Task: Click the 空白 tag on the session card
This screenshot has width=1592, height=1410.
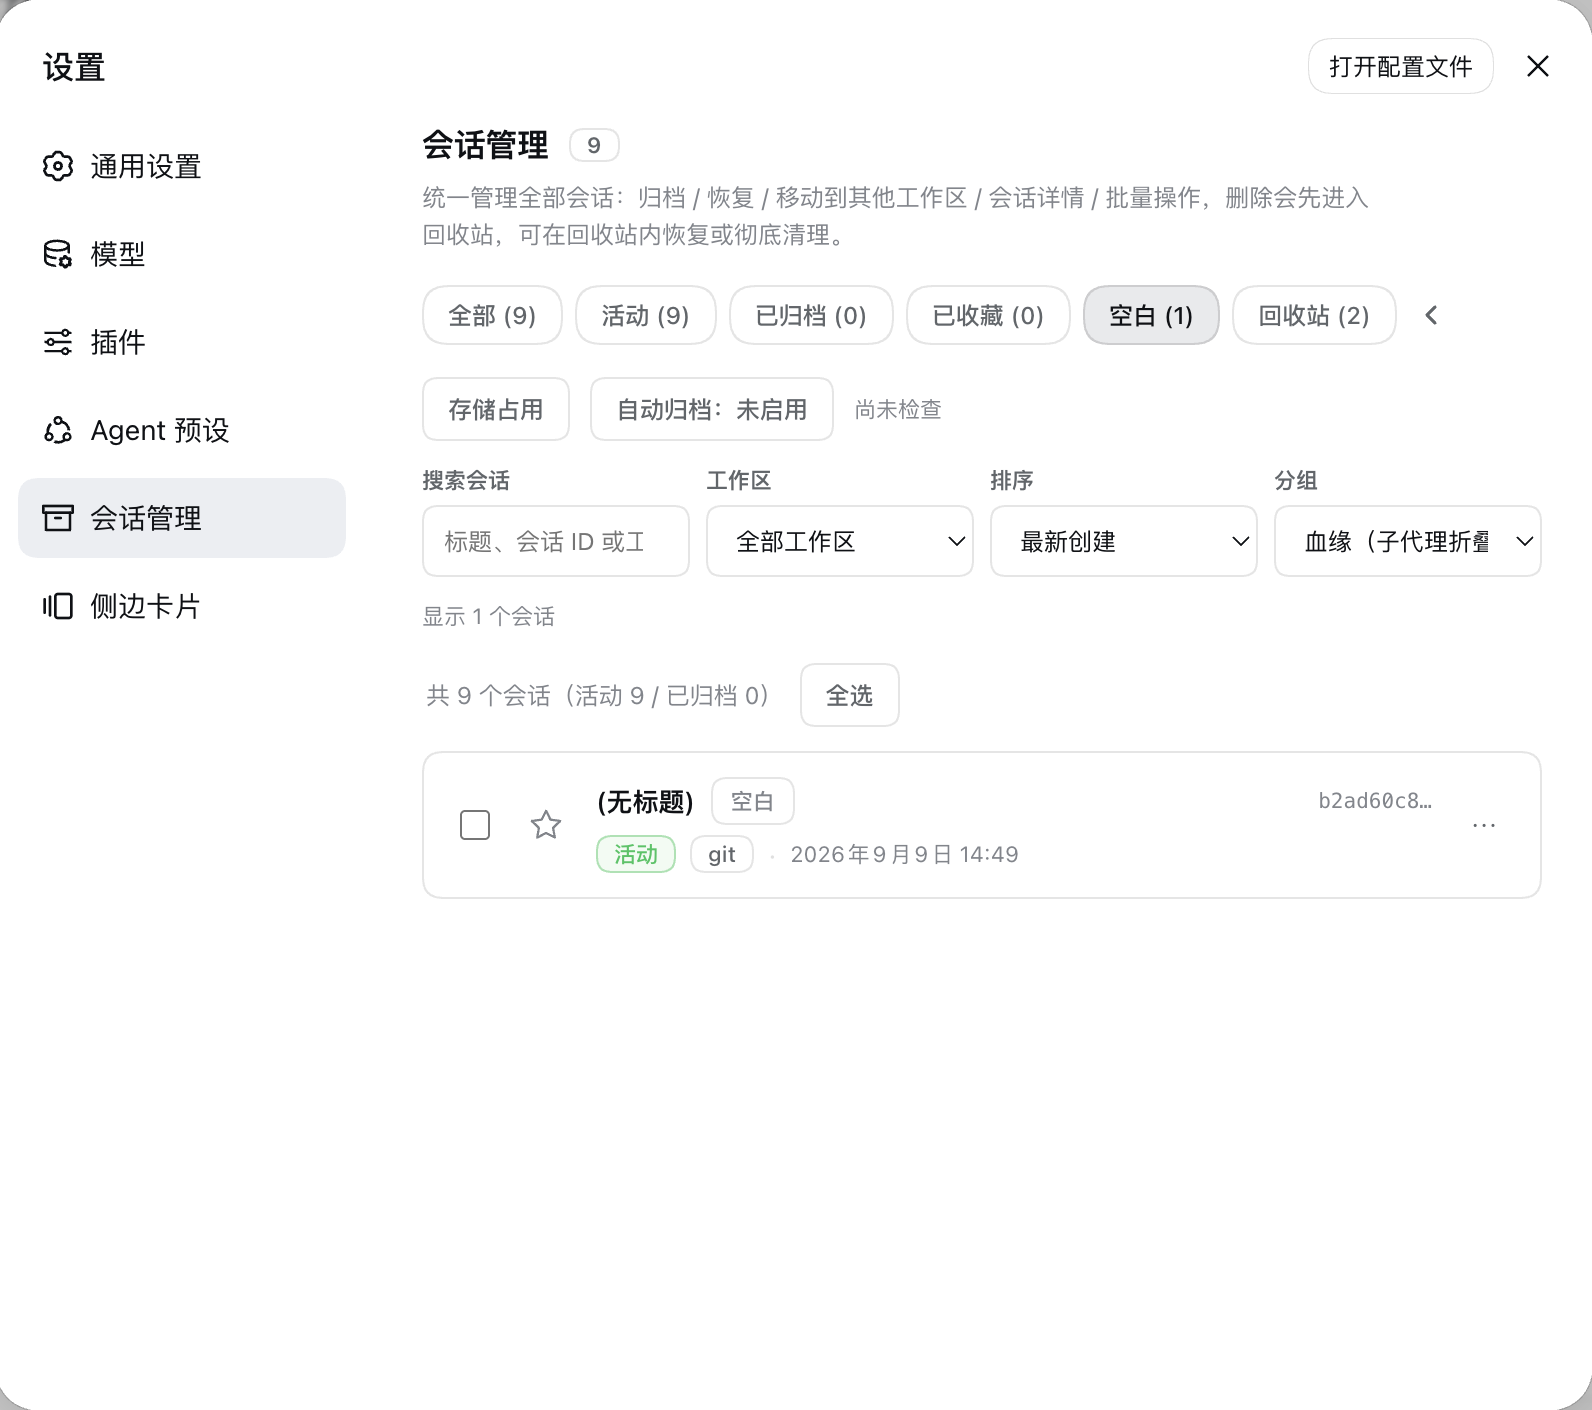Action: click(753, 801)
